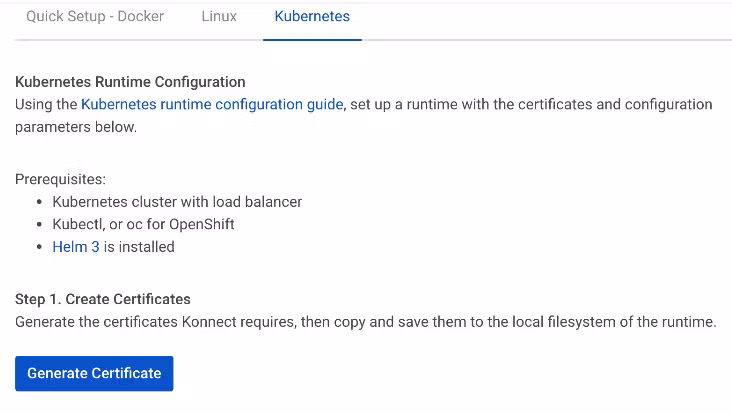Screen dimensions: 732x414
Task: Open the Linux tab
Action: click(x=219, y=17)
